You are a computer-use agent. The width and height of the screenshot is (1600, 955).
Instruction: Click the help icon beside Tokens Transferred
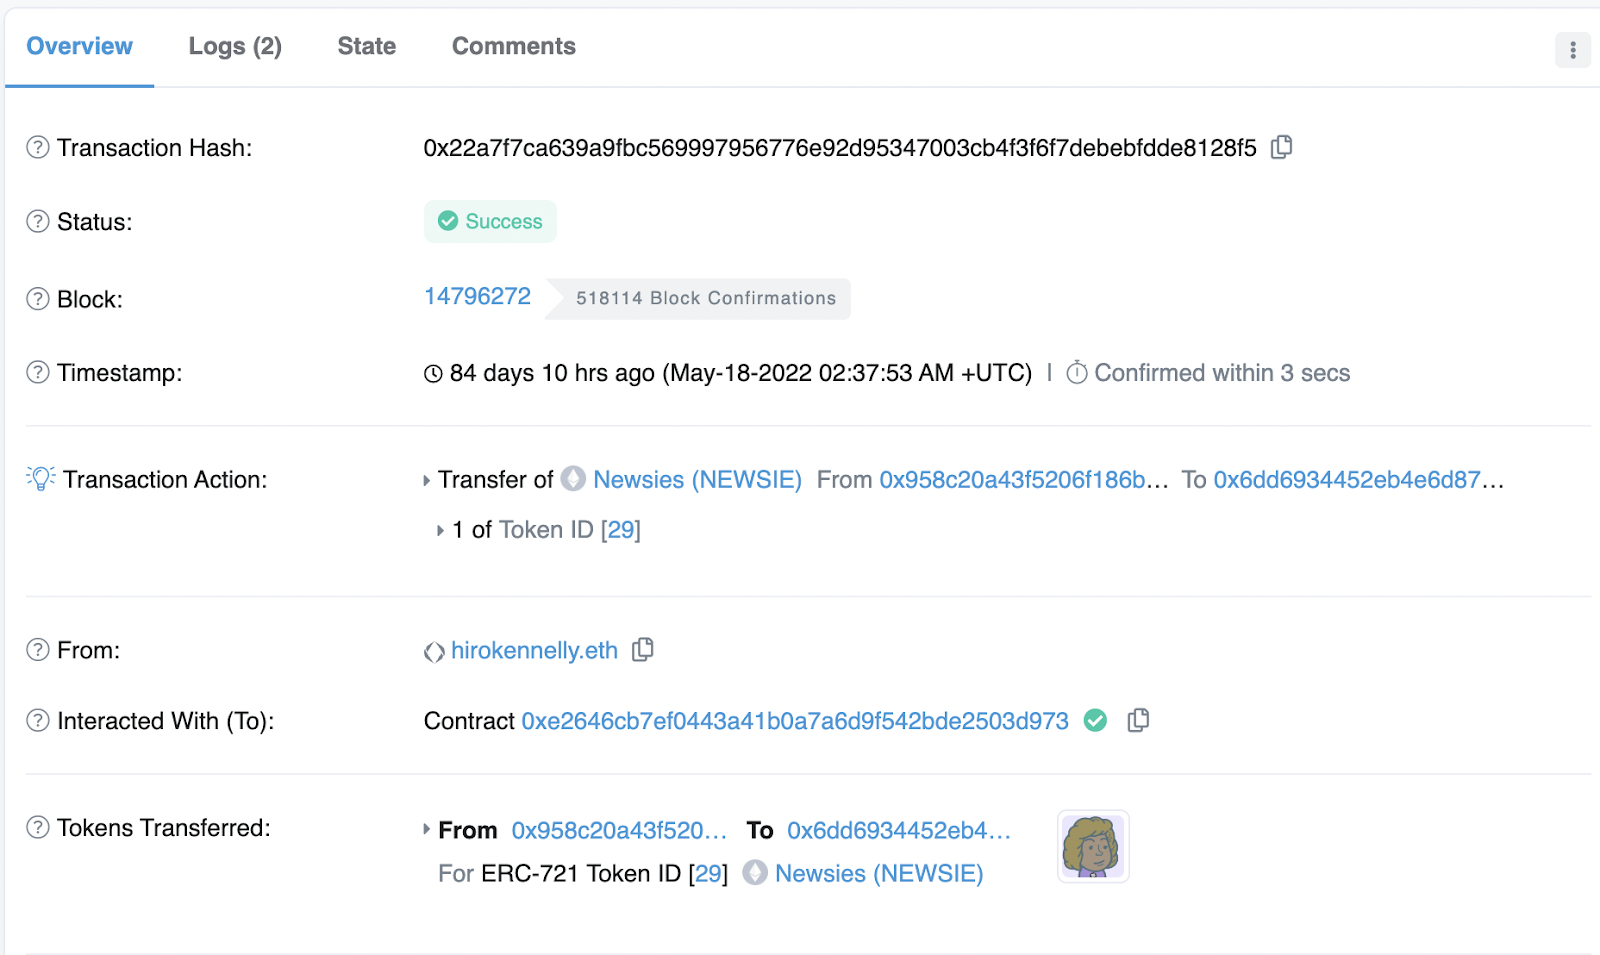(38, 827)
